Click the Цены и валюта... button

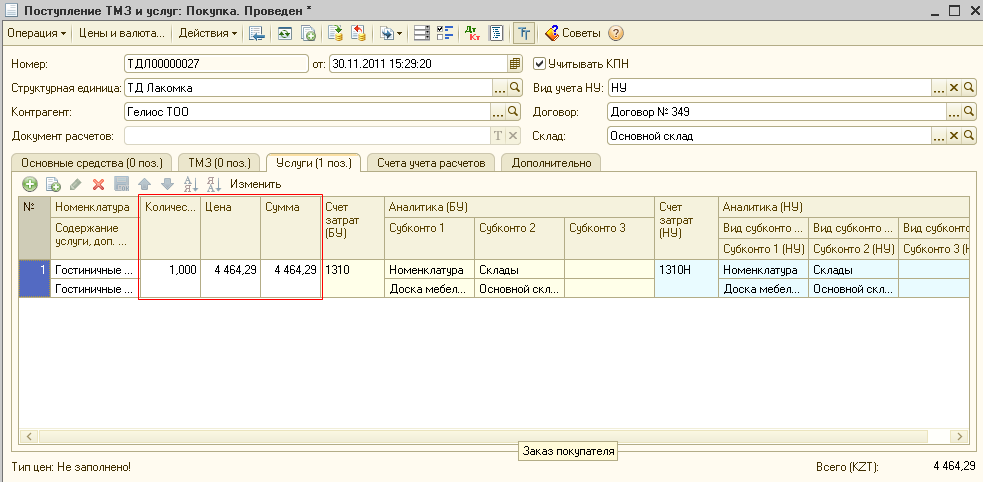point(123,33)
